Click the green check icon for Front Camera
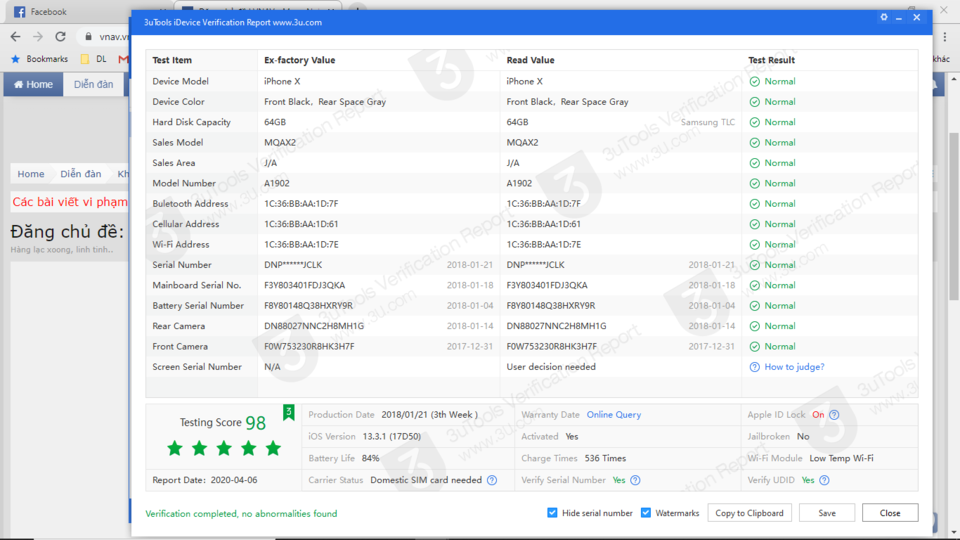Viewport: 960px width, 540px height. coord(754,347)
